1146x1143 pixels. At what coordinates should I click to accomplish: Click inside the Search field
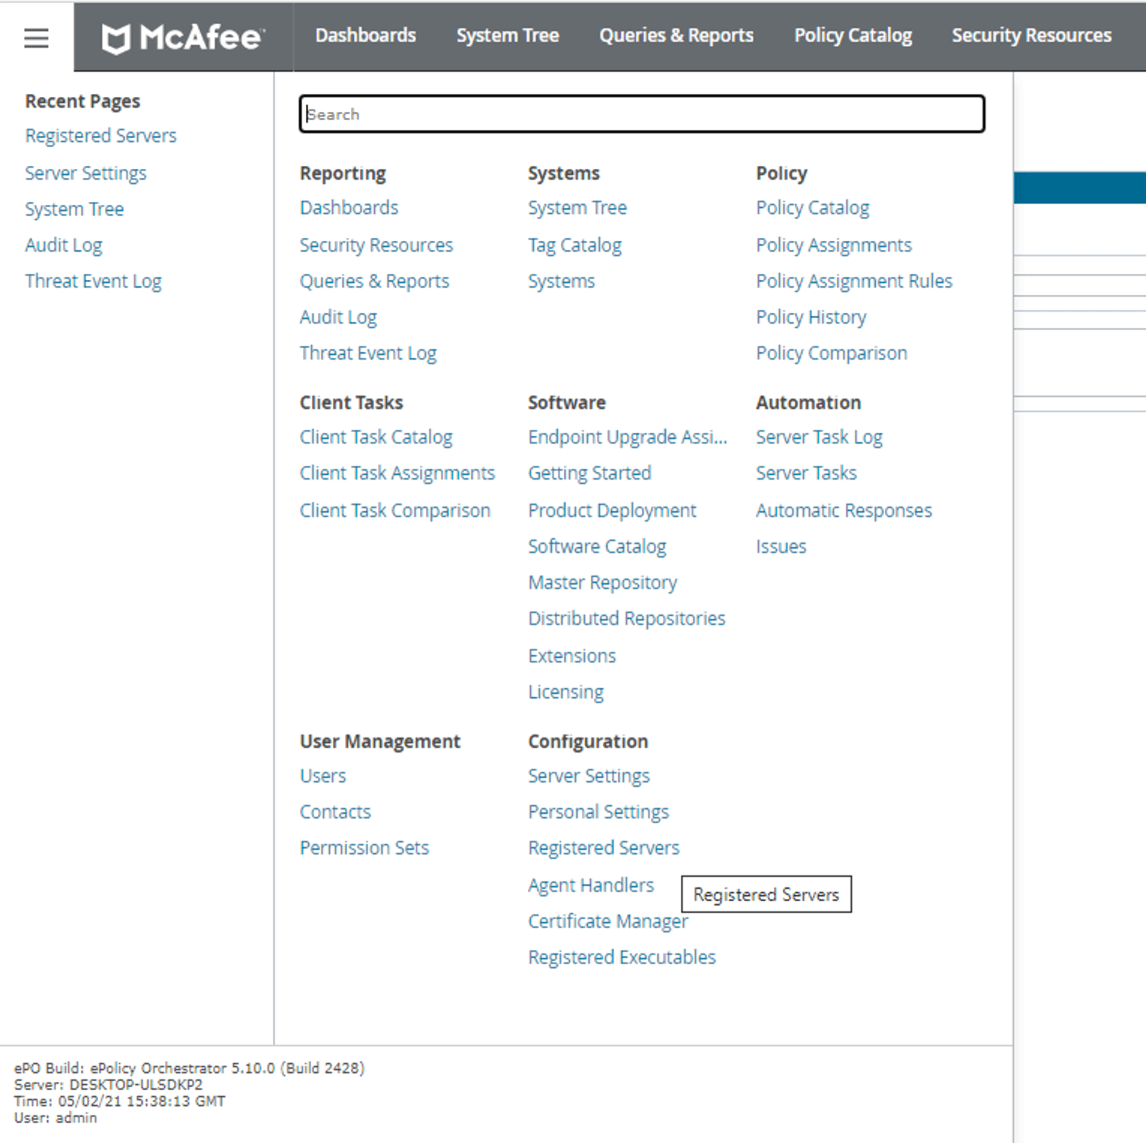click(x=642, y=114)
